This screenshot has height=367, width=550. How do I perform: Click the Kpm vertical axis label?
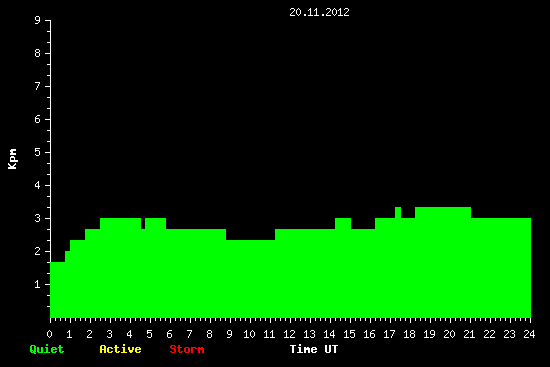click(12, 159)
